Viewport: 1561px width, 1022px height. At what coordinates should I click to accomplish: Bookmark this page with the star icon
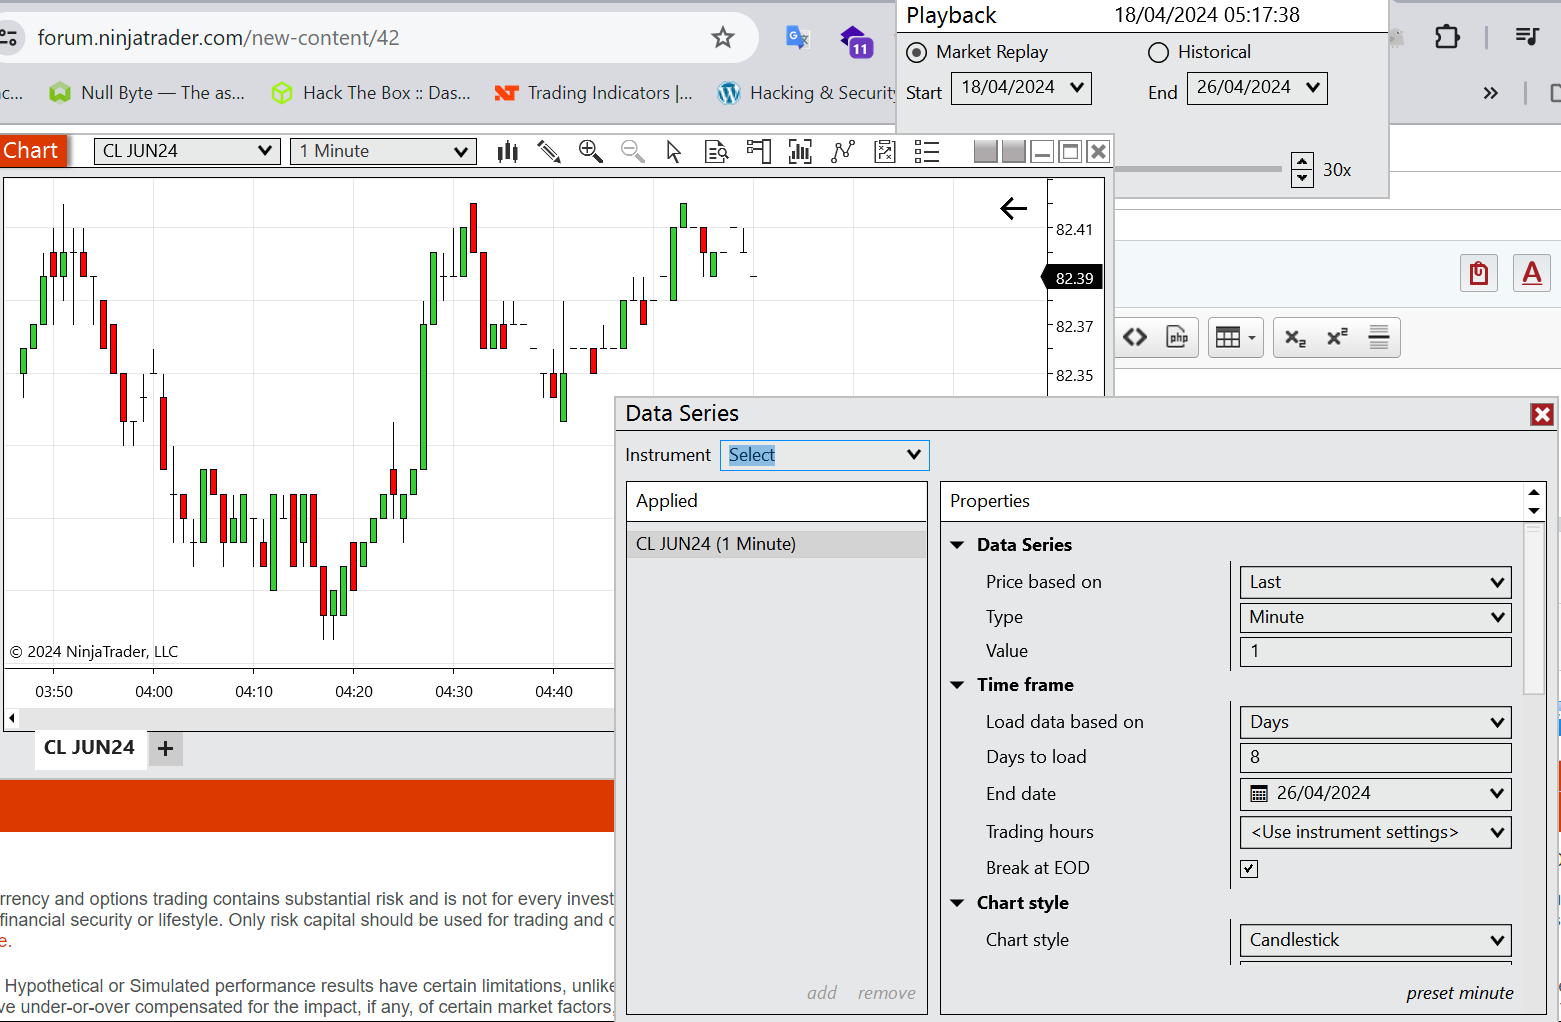[723, 38]
